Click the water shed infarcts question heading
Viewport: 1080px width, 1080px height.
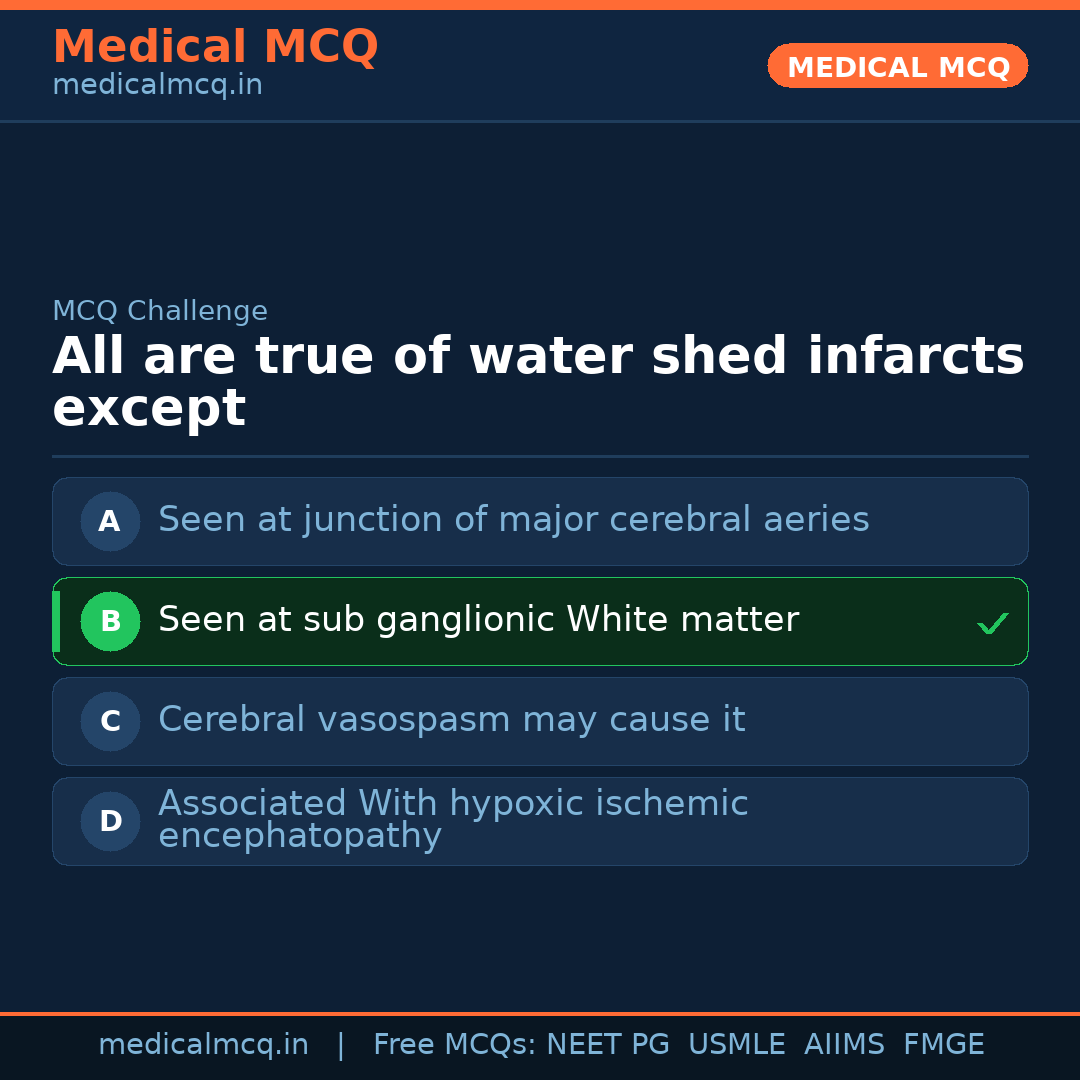[538, 382]
